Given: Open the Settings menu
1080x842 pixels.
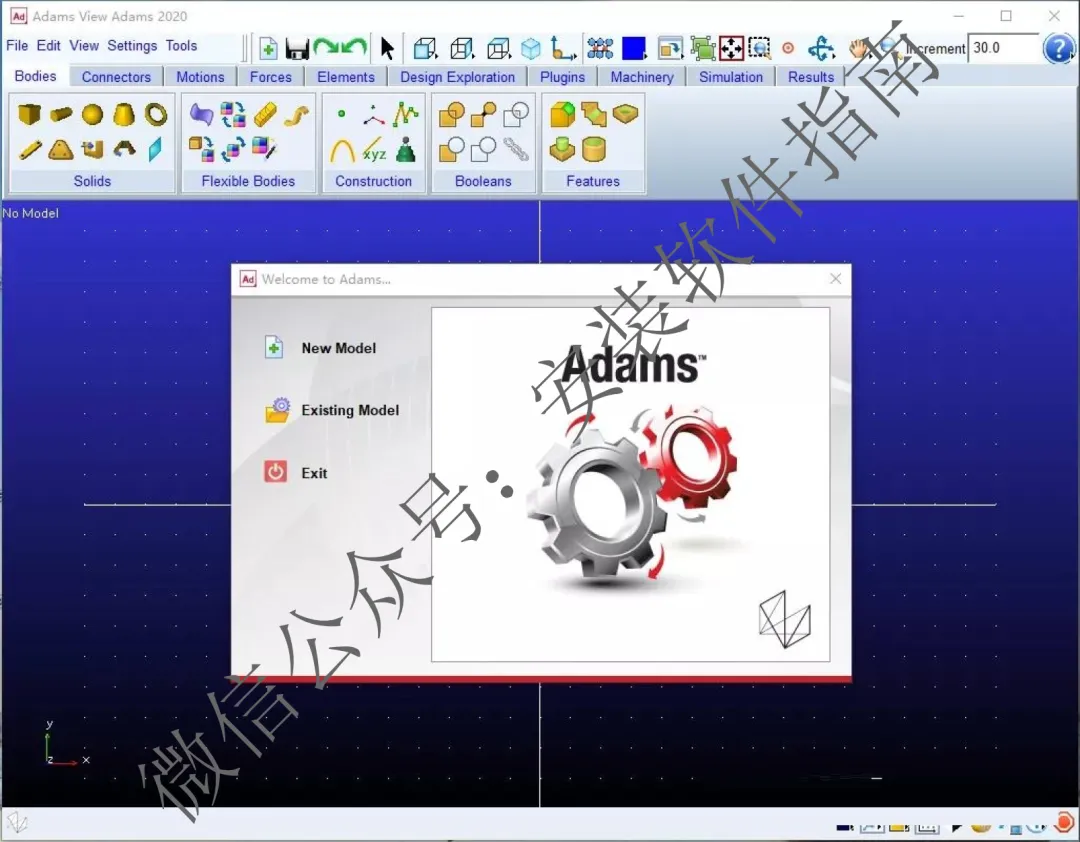Looking at the screenshot, I should tap(132, 45).
